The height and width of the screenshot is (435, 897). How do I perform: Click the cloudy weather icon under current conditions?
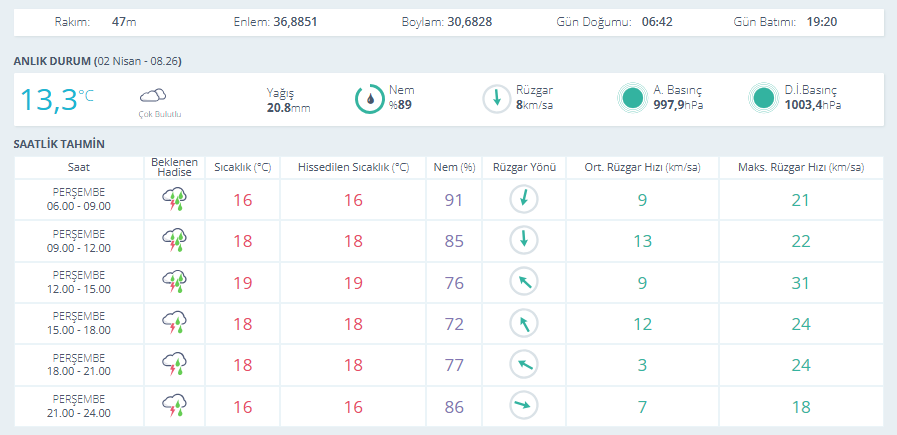point(152,96)
